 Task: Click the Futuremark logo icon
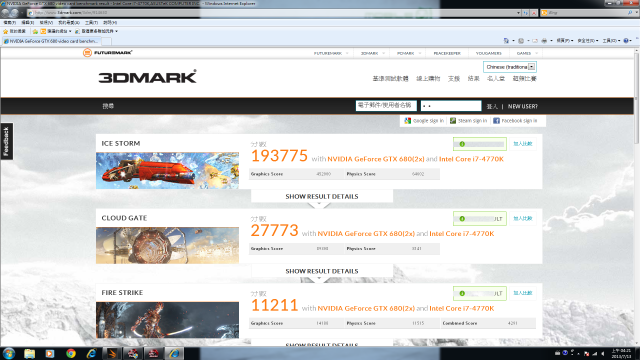click(x=87, y=53)
